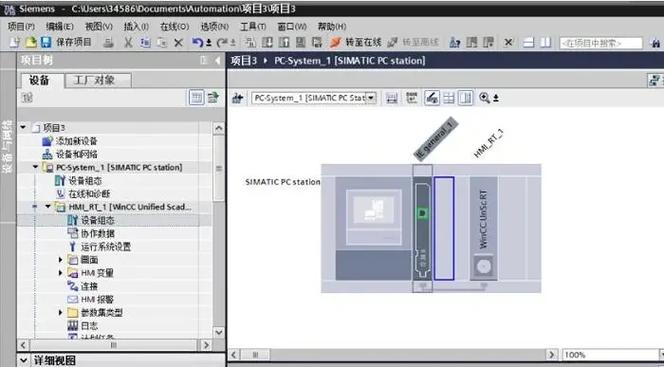The height and width of the screenshot is (367, 664).
Task: Click the Save project icon
Action: pyautogui.click(x=46, y=42)
